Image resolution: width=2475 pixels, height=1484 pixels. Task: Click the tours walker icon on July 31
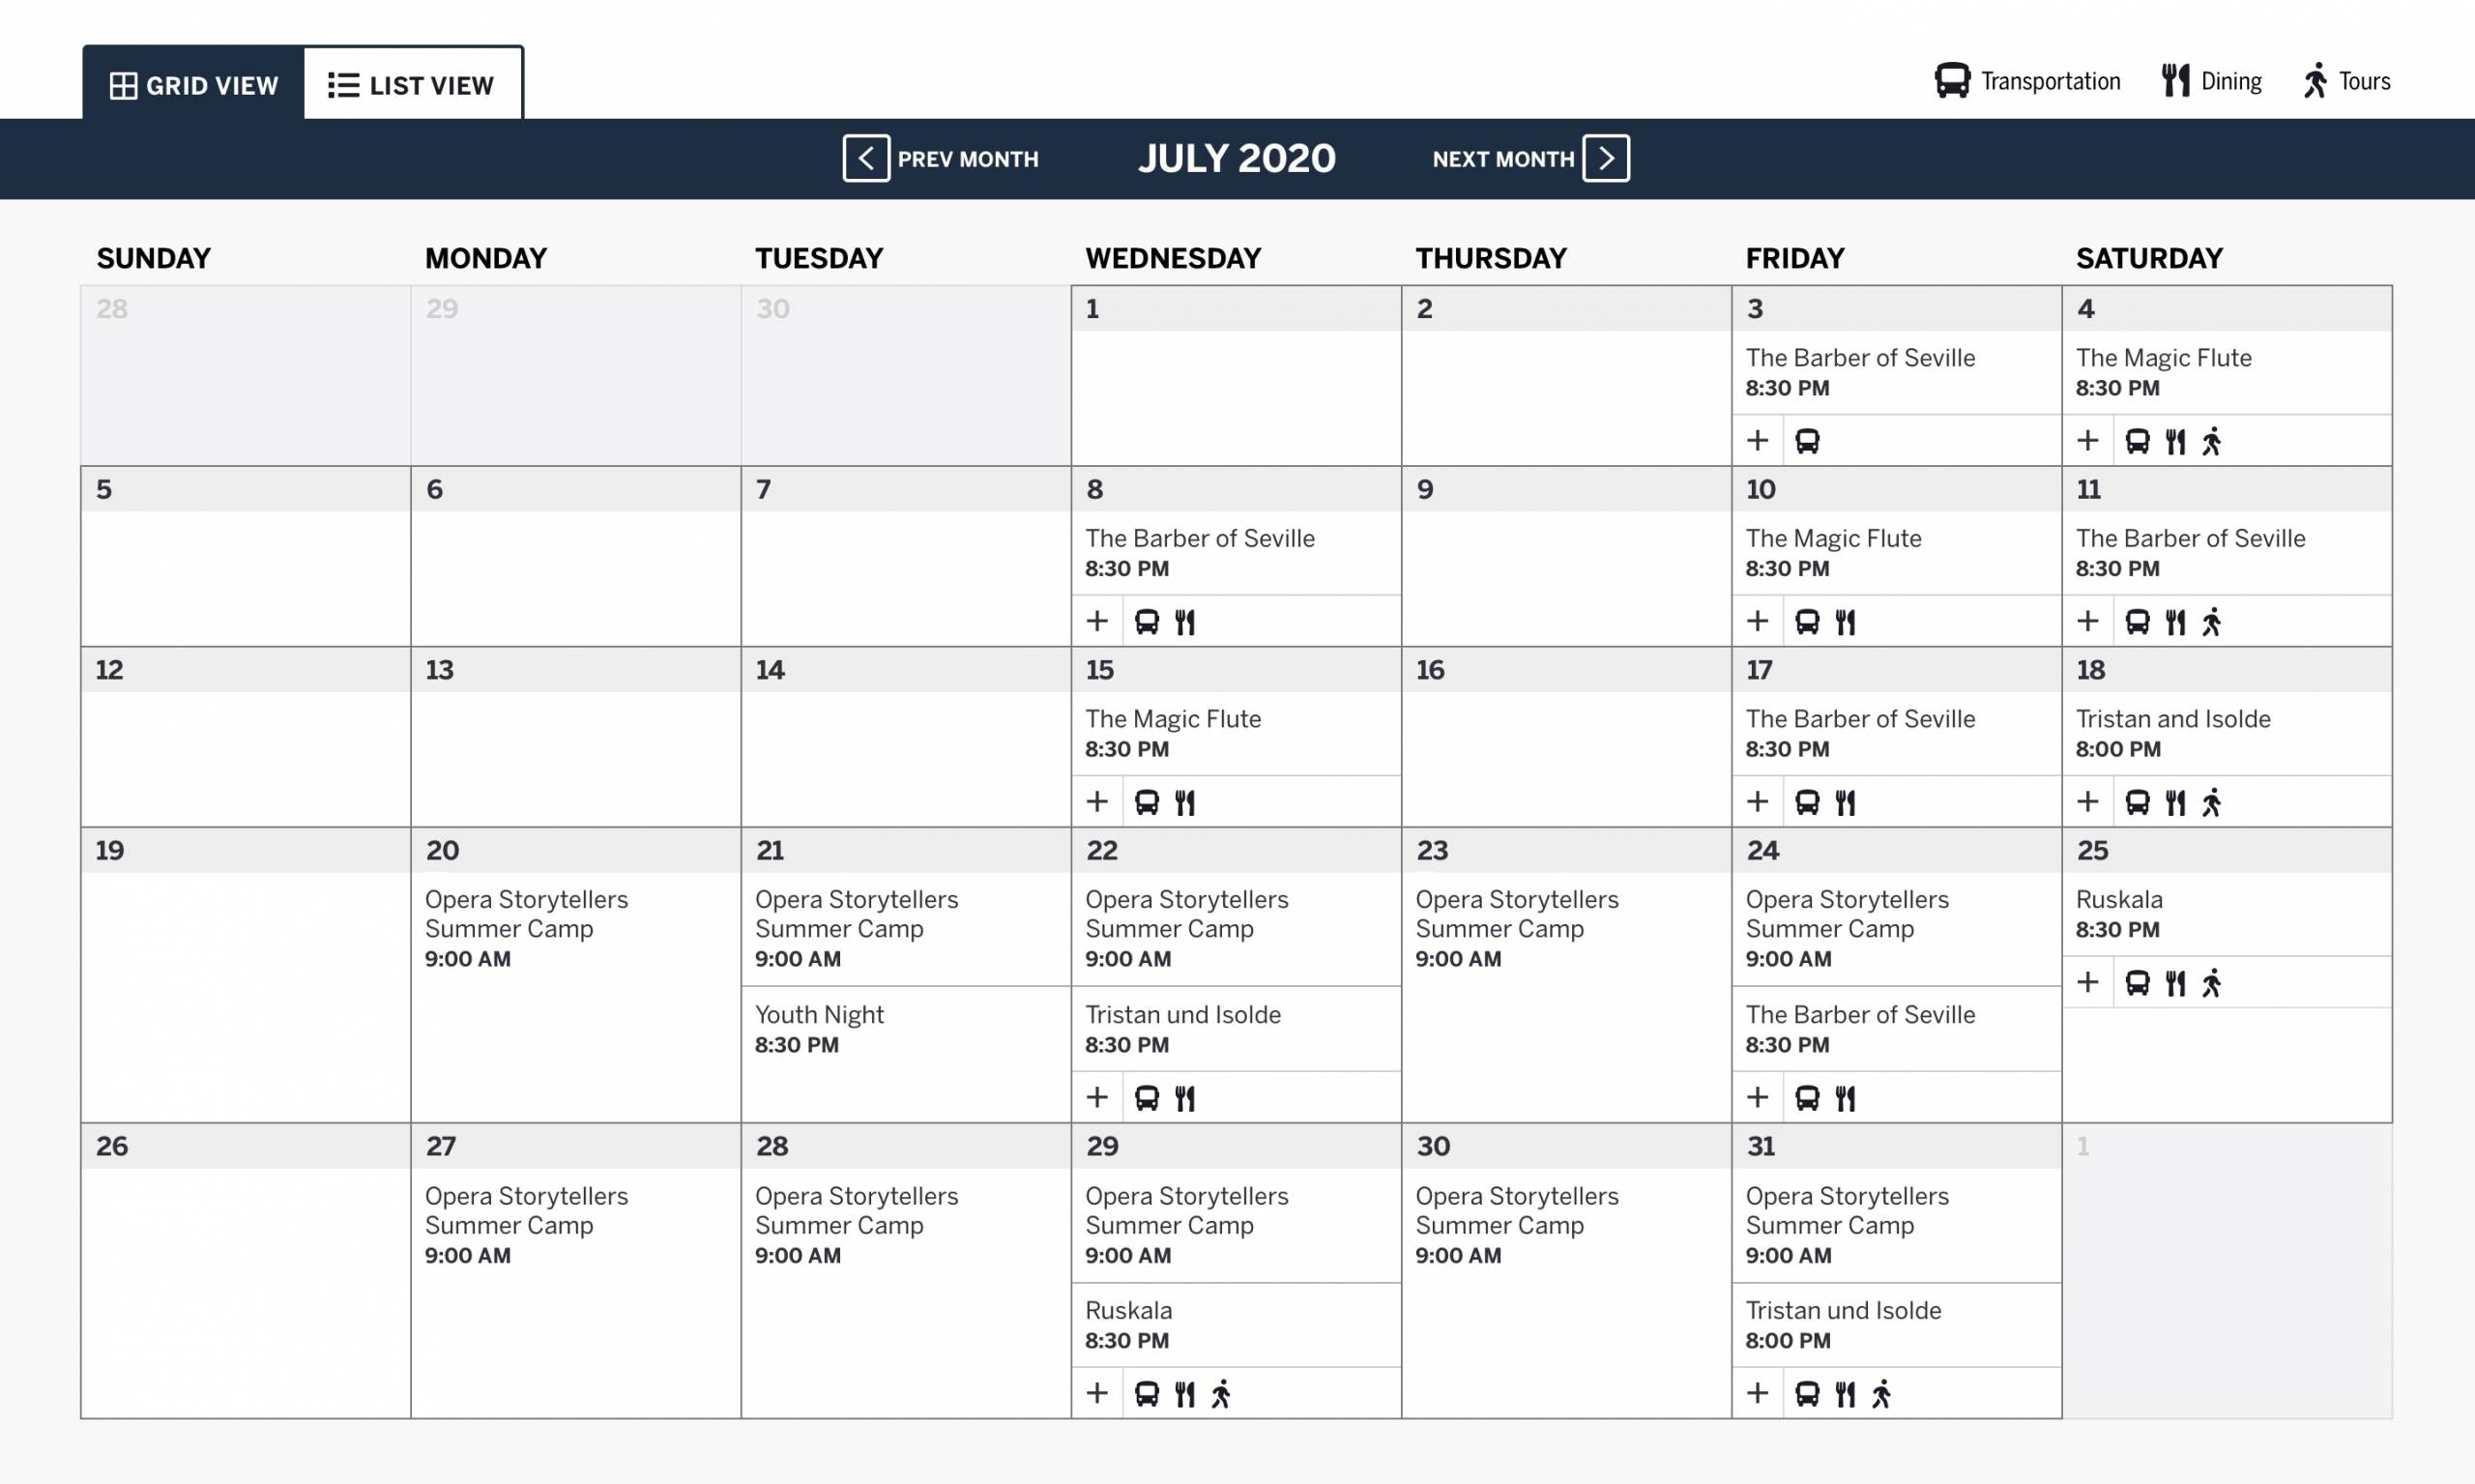[1881, 1394]
